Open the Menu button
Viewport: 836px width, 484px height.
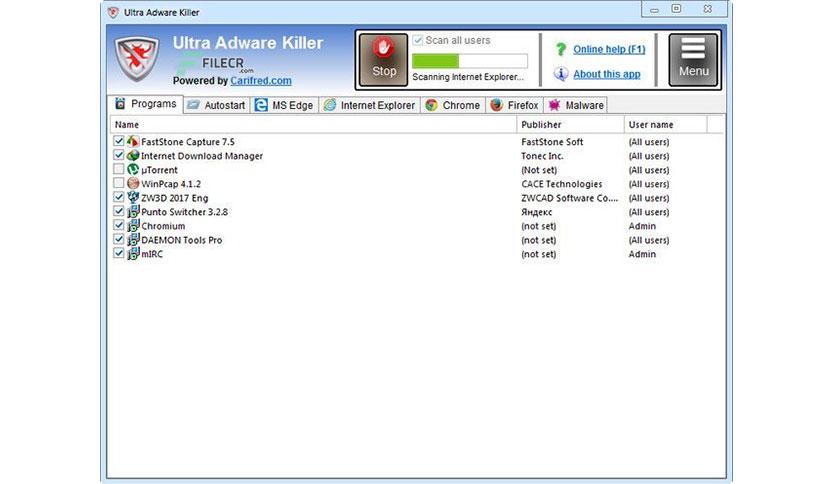click(693, 60)
